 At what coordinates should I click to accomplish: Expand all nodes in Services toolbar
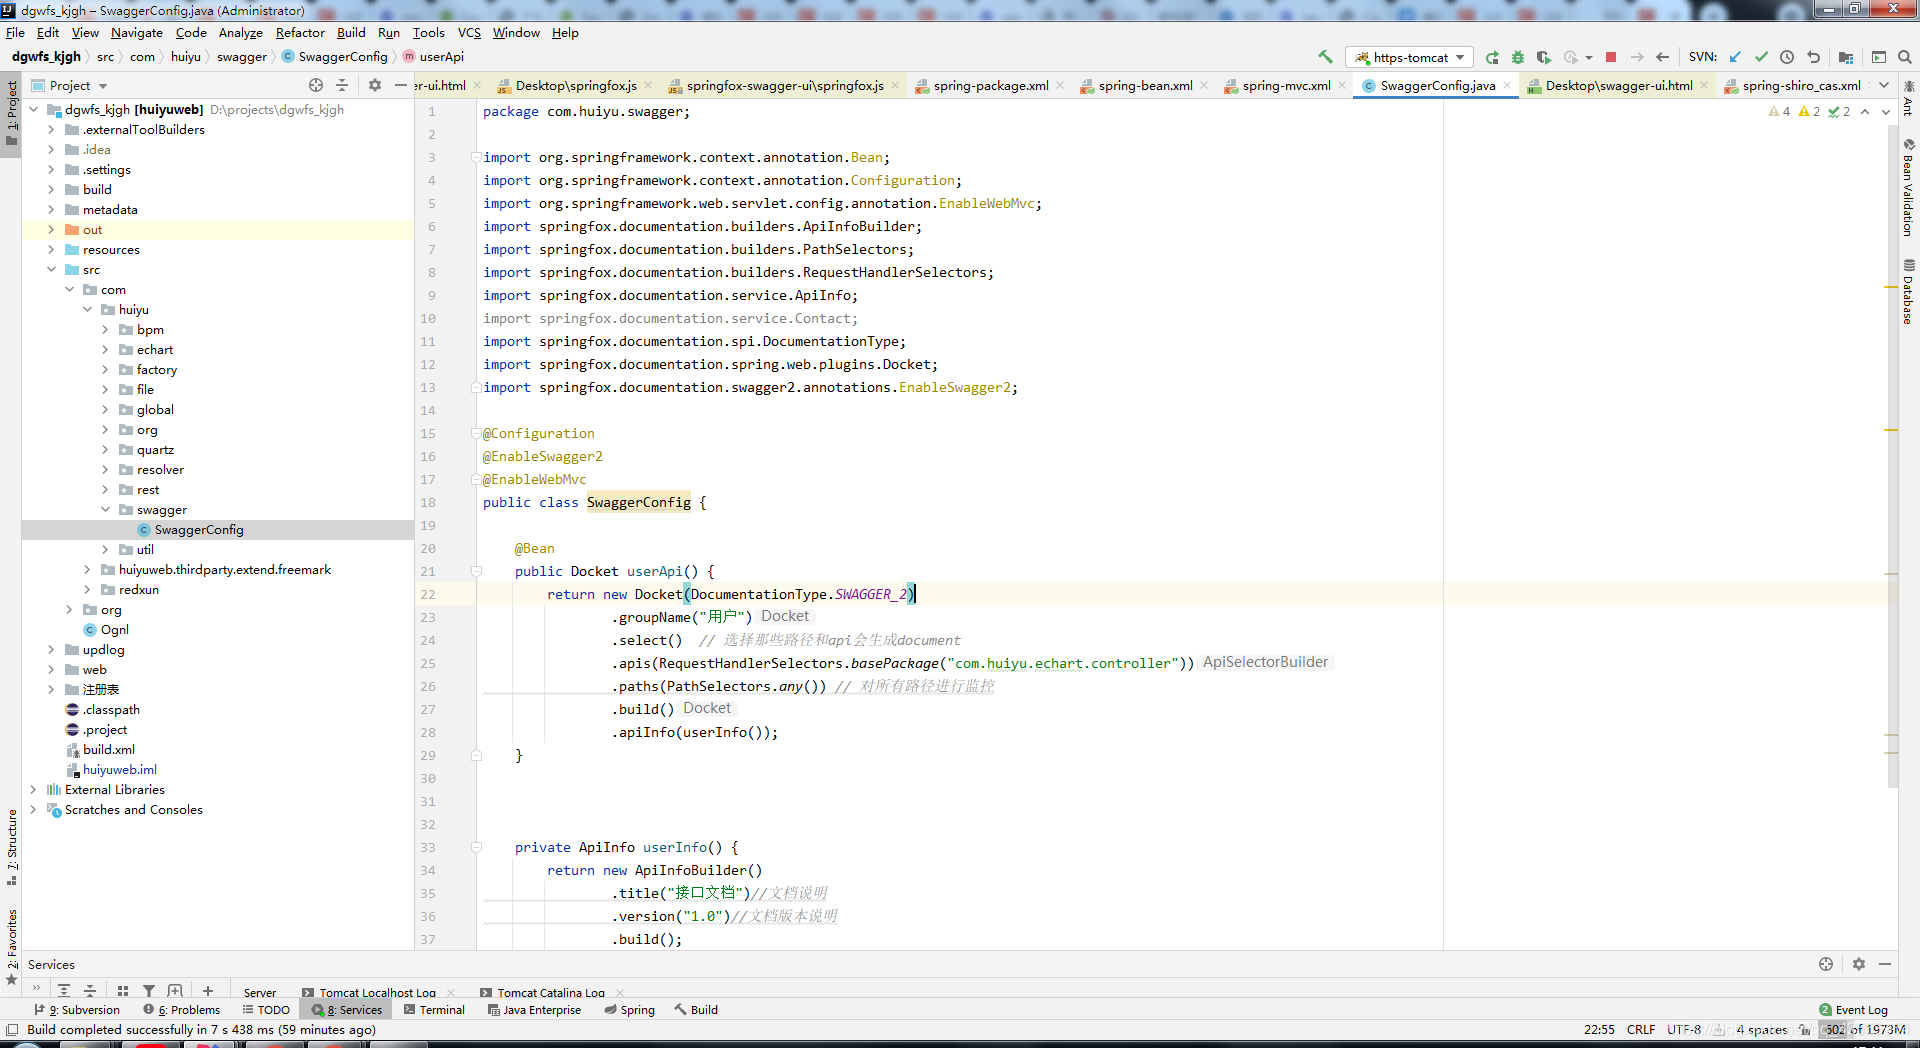64,991
